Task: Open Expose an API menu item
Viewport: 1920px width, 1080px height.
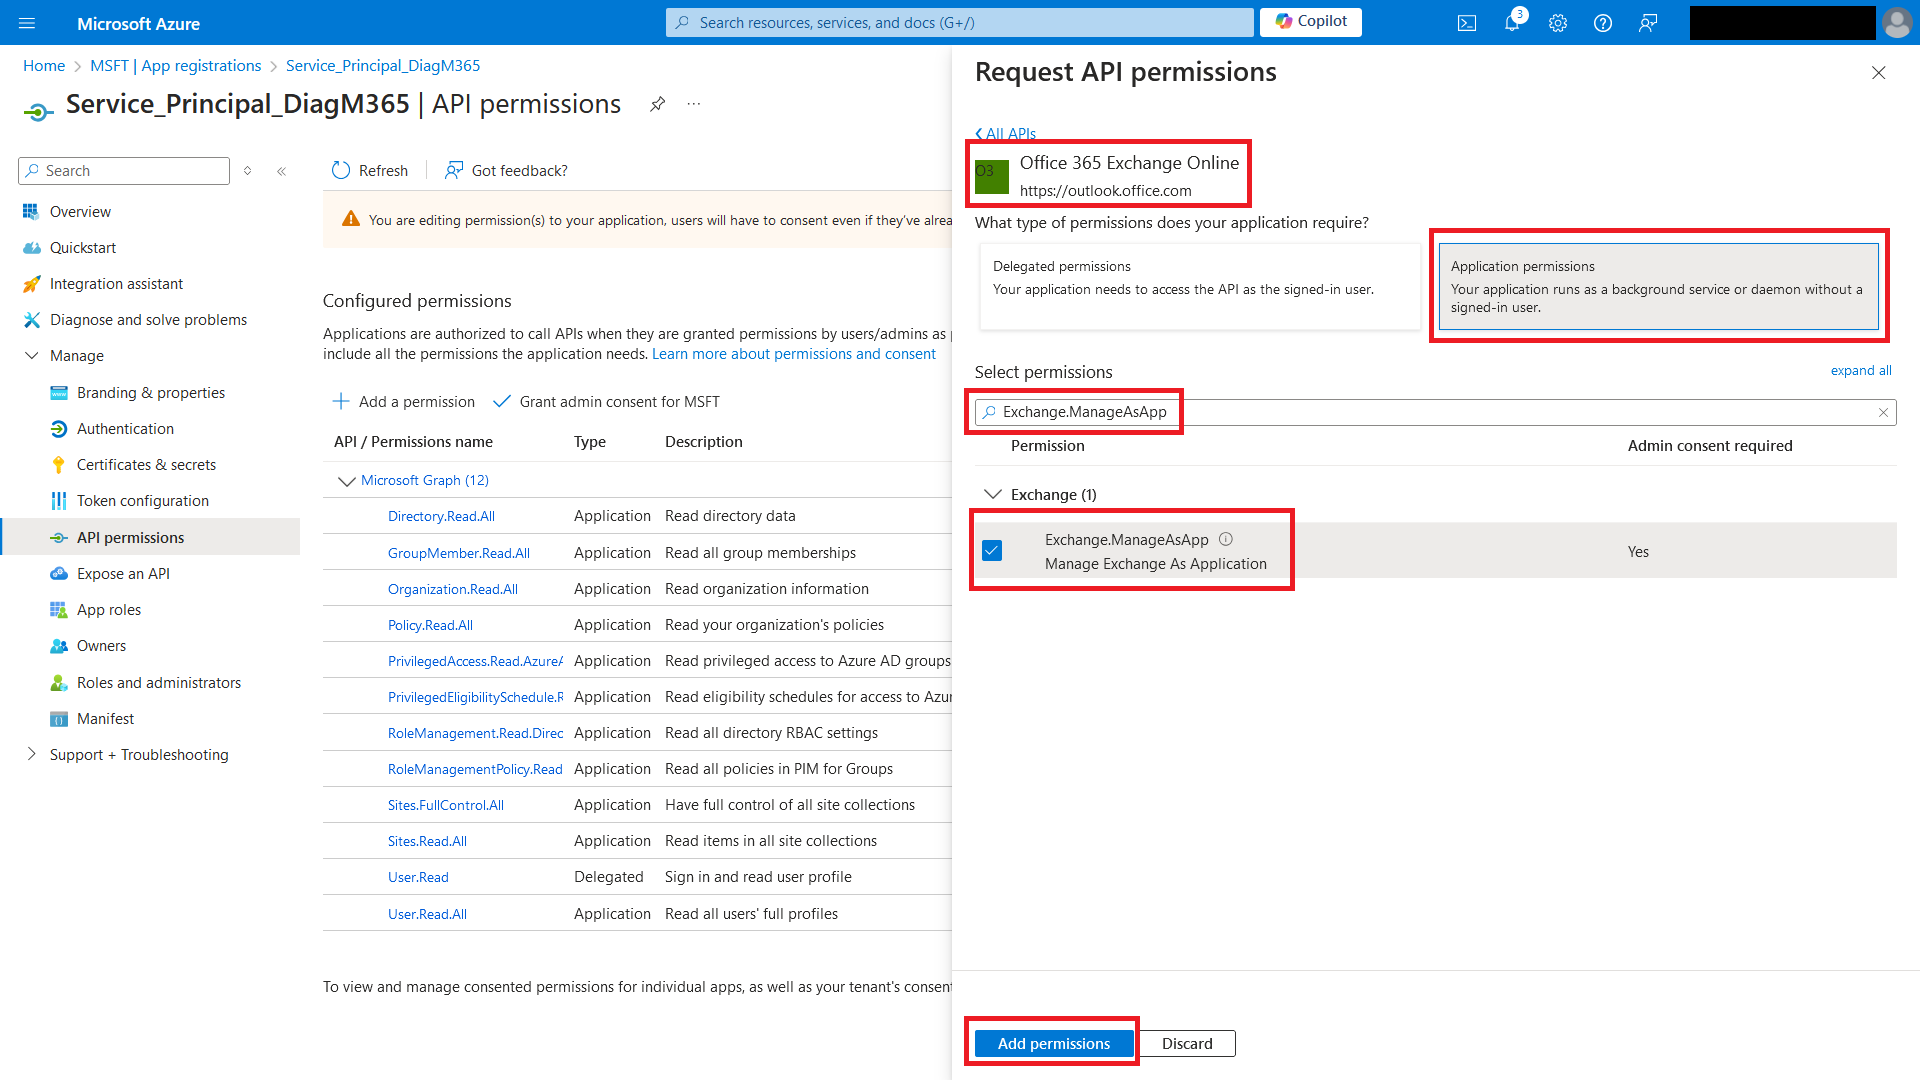Action: [123, 574]
